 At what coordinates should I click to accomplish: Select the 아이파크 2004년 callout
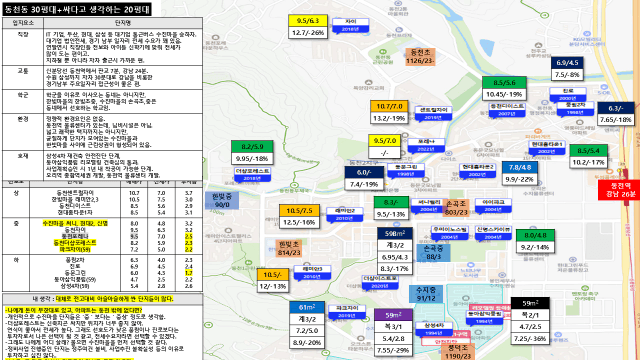(x=493, y=206)
